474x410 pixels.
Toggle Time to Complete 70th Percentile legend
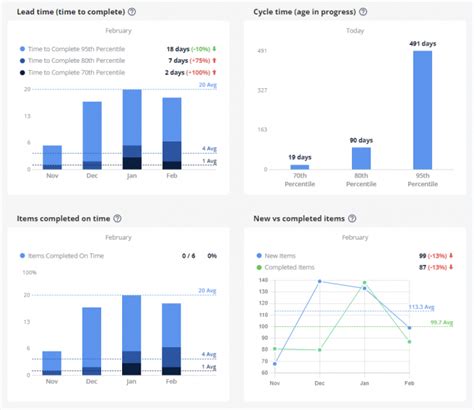click(x=72, y=72)
